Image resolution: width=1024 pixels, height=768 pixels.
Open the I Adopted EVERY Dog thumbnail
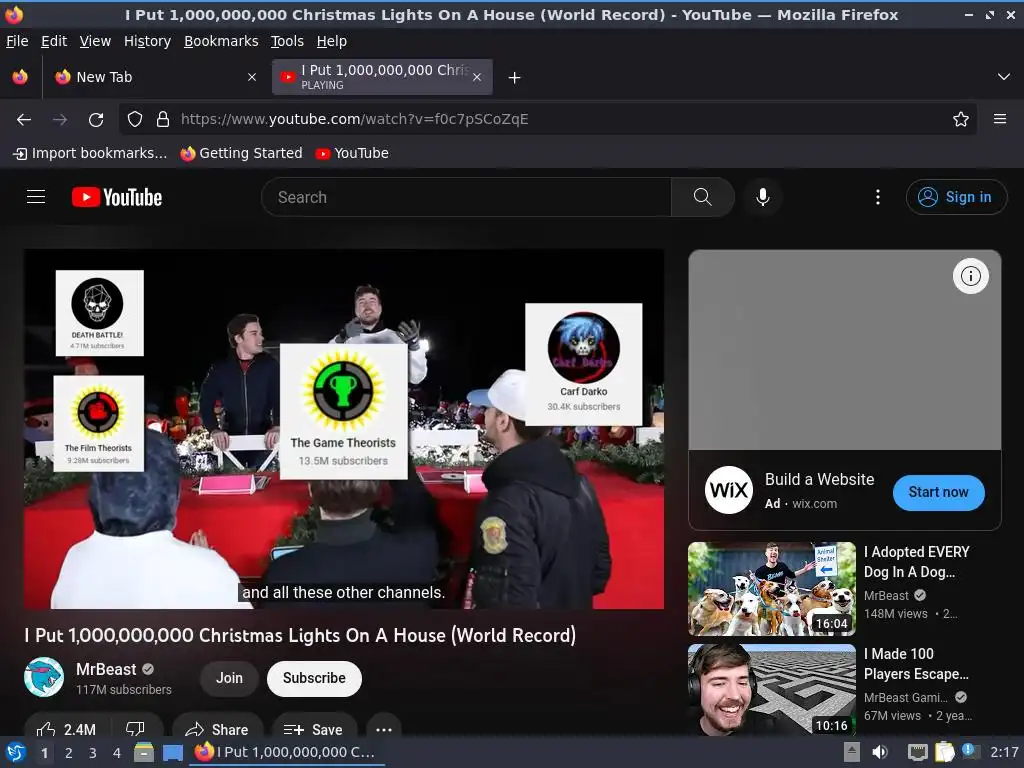[x=771, y=588]
